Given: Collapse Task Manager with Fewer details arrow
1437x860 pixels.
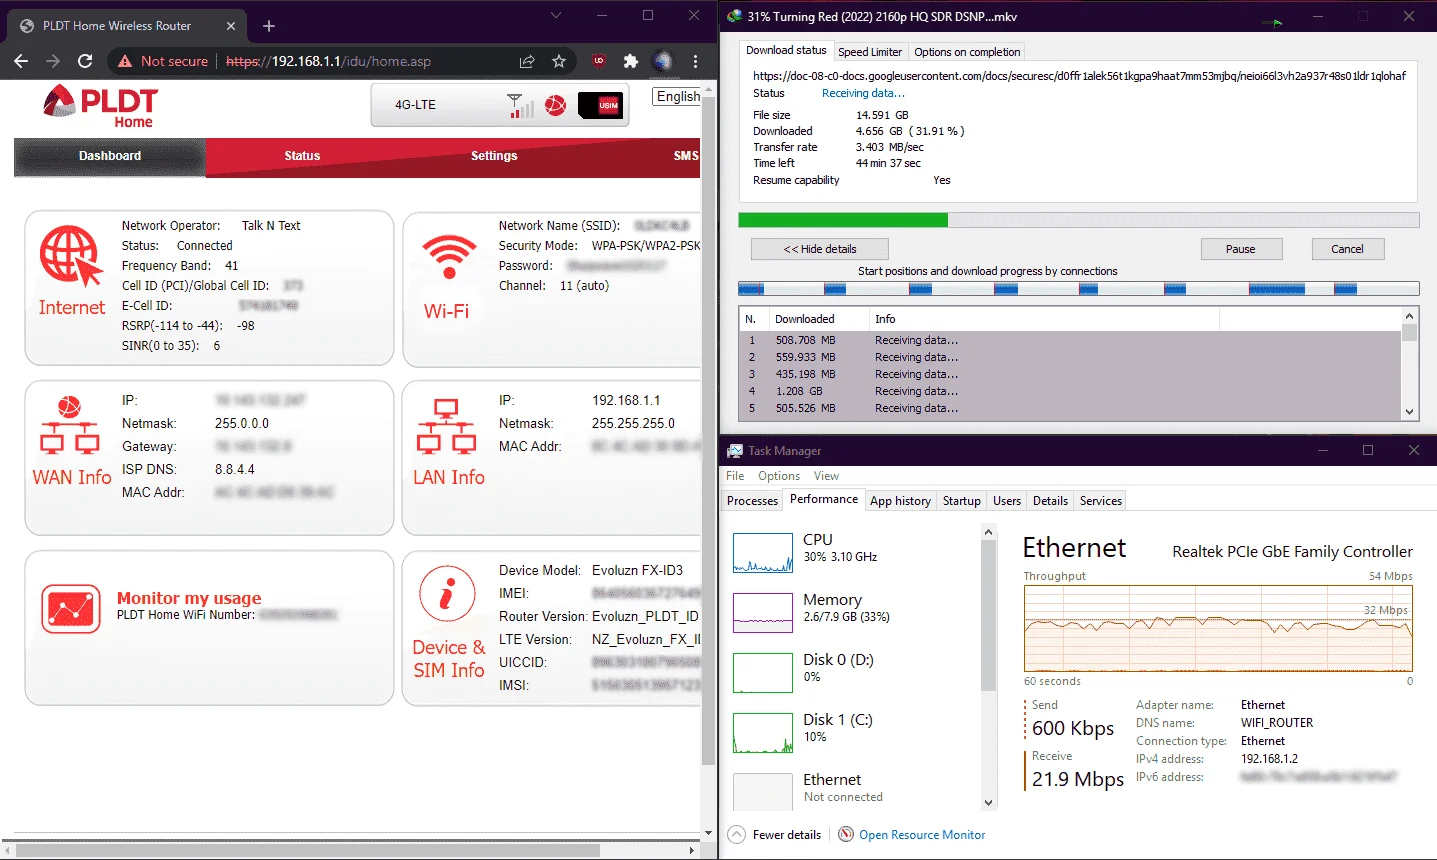Looking at the screenshot, I should tap(737, 834).
